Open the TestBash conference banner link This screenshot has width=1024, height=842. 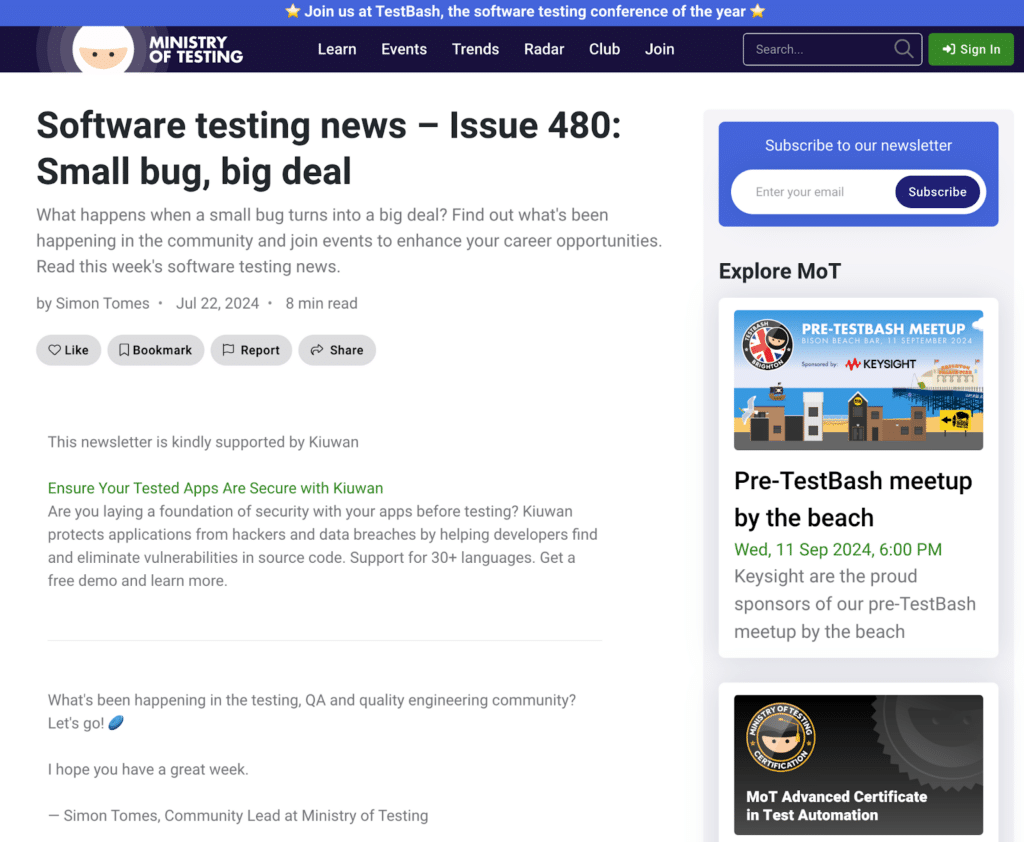[x=512, y=12]
